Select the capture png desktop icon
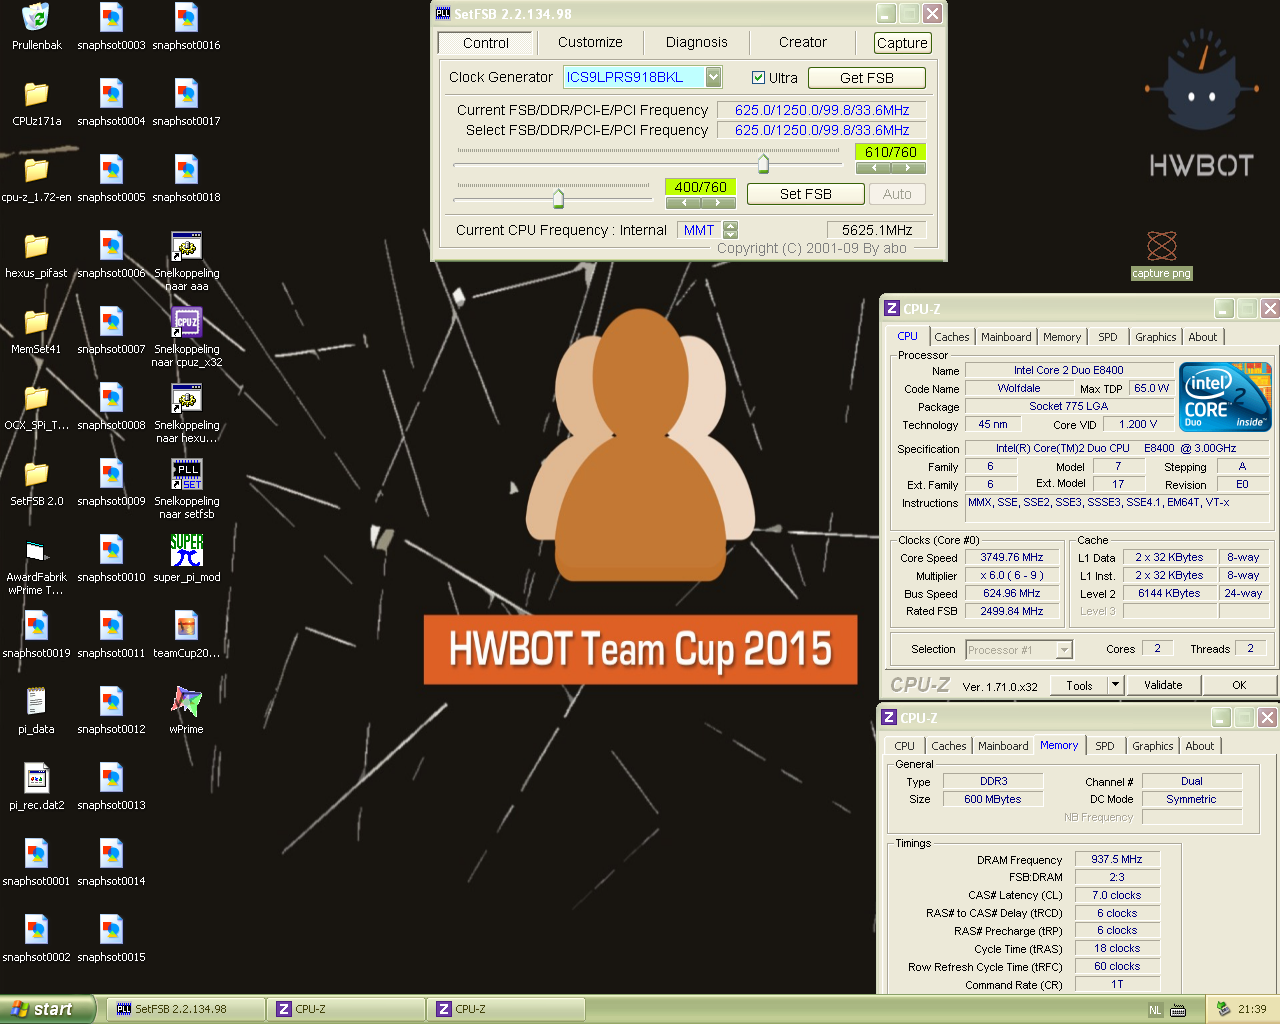 click(x=1161, y=255)
